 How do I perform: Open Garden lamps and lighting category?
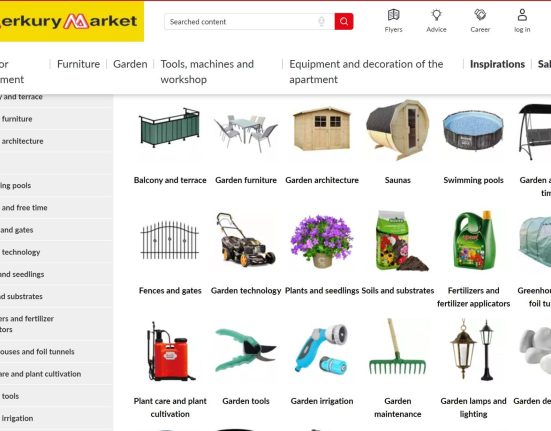[473, 407]
